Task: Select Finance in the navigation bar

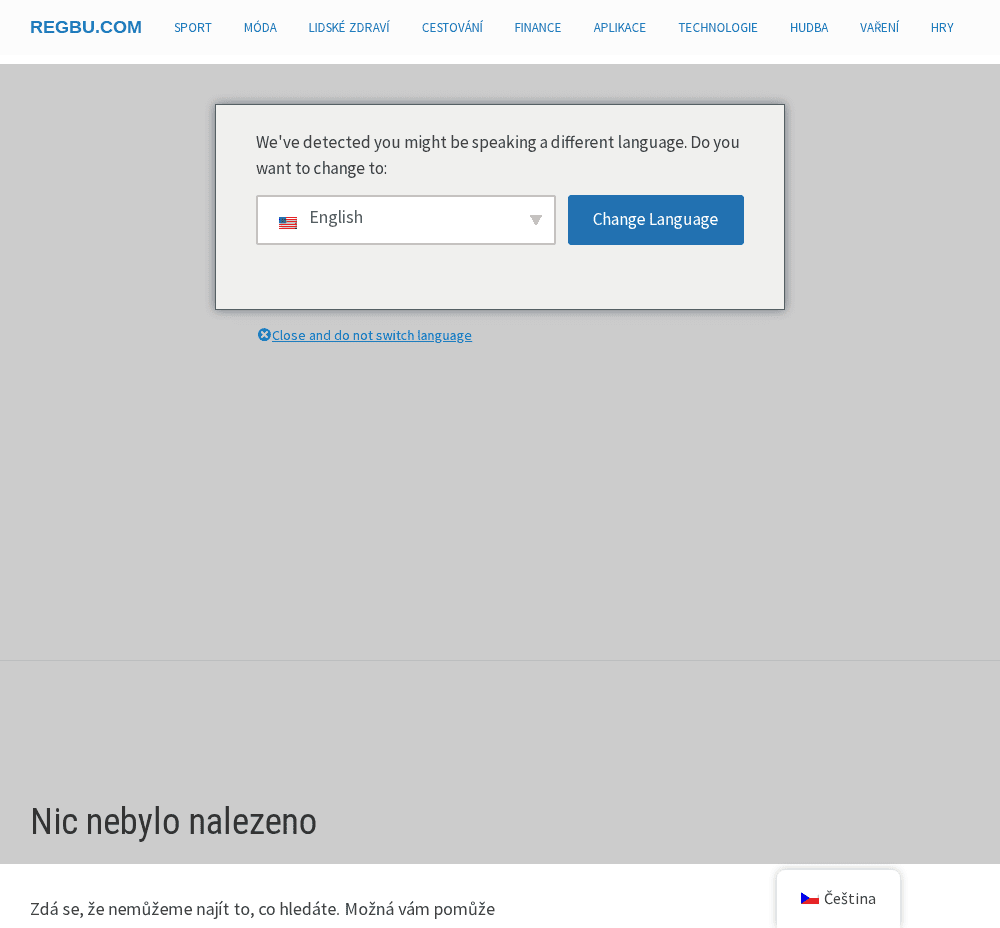Action: point(538,28)
